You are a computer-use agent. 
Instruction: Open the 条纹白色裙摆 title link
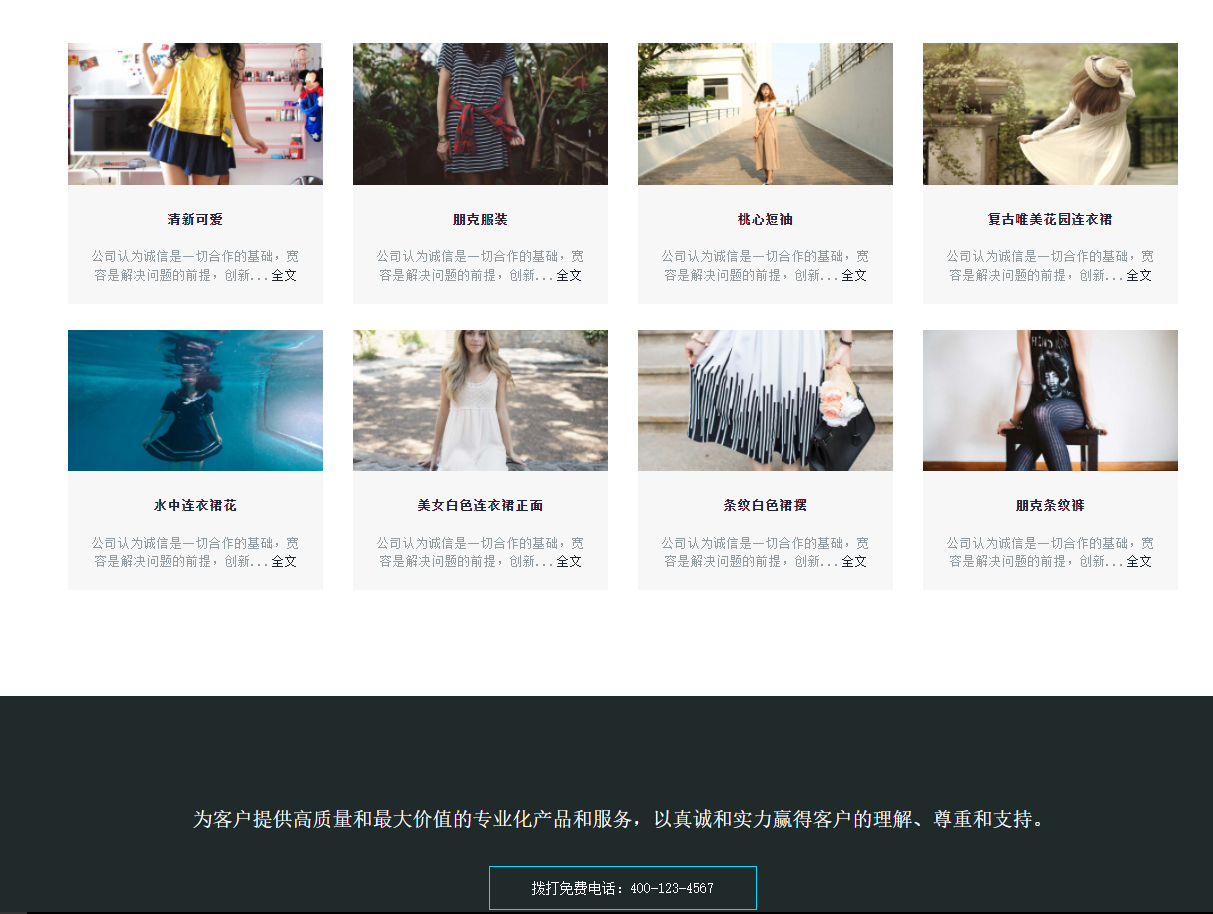pyautogui.click(x=765, y=506)
